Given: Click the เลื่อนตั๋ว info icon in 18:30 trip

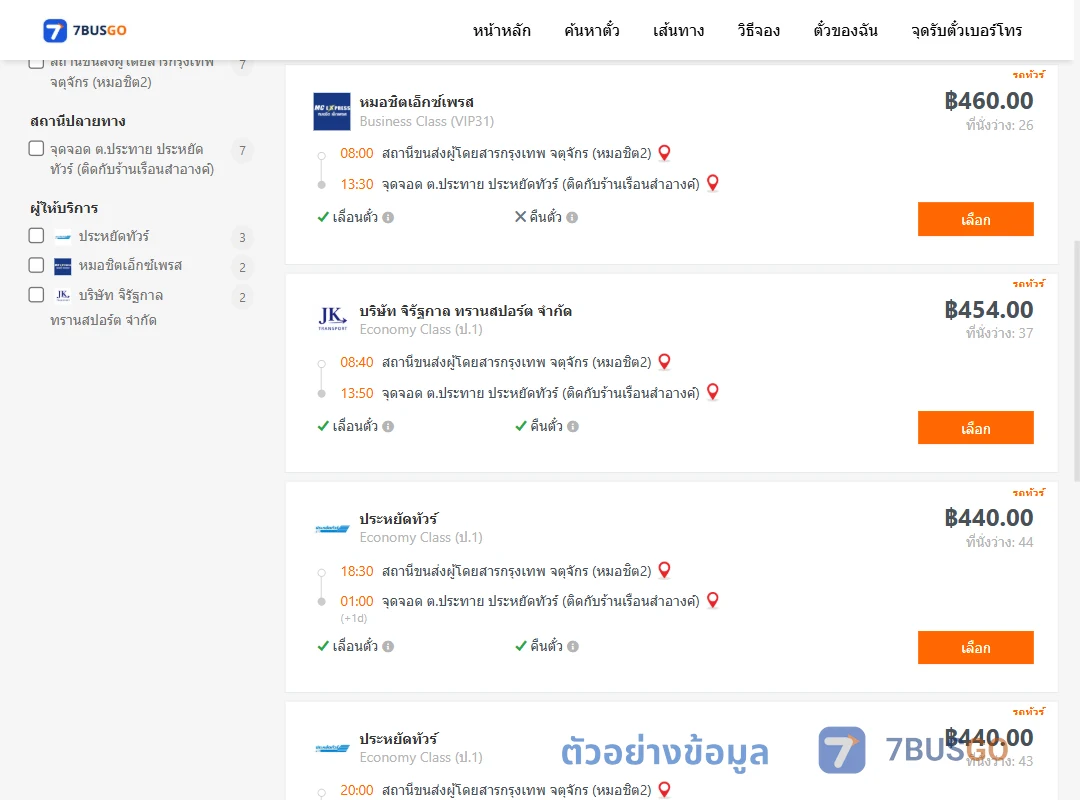Looking at the screenshot, I should tap(388, 646).
